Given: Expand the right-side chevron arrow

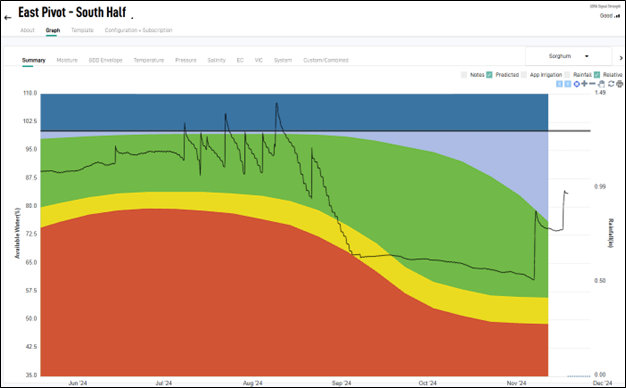Looking at the screenshot, I should tap(621, 58).
